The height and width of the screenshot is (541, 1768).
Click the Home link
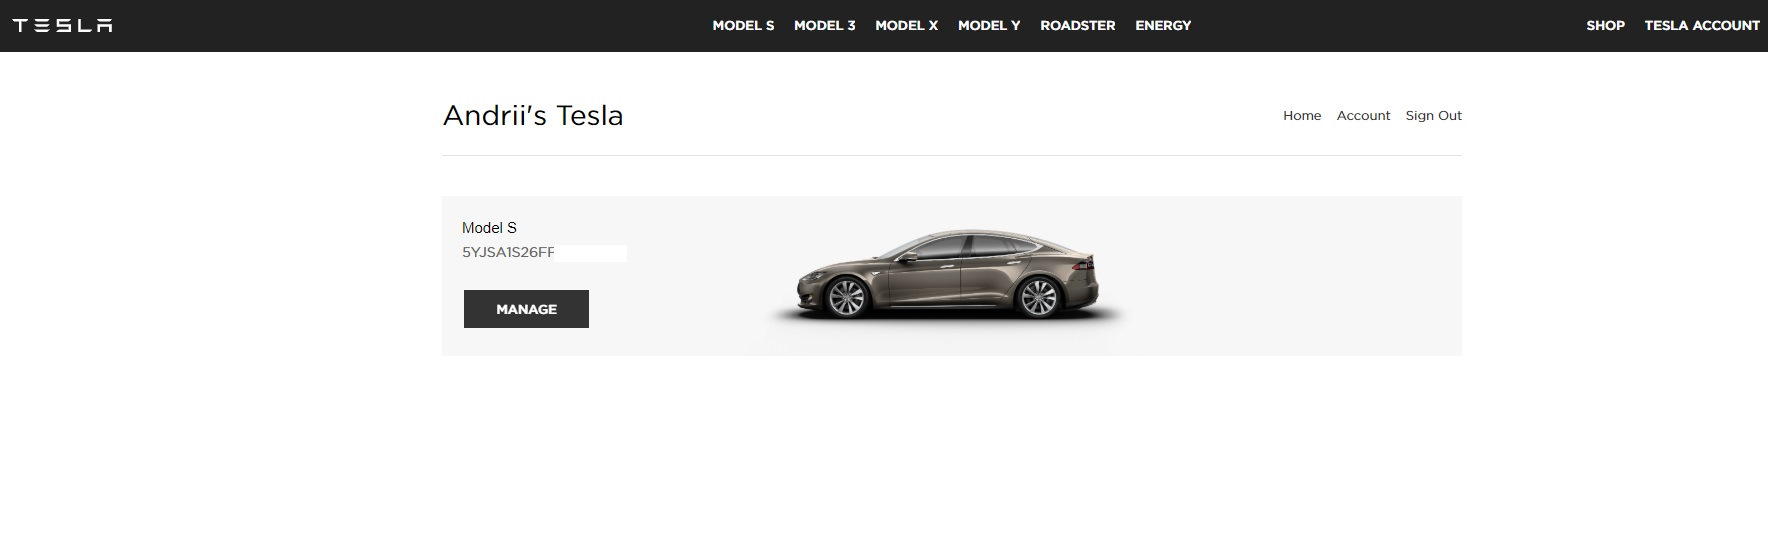point(1302,116)
